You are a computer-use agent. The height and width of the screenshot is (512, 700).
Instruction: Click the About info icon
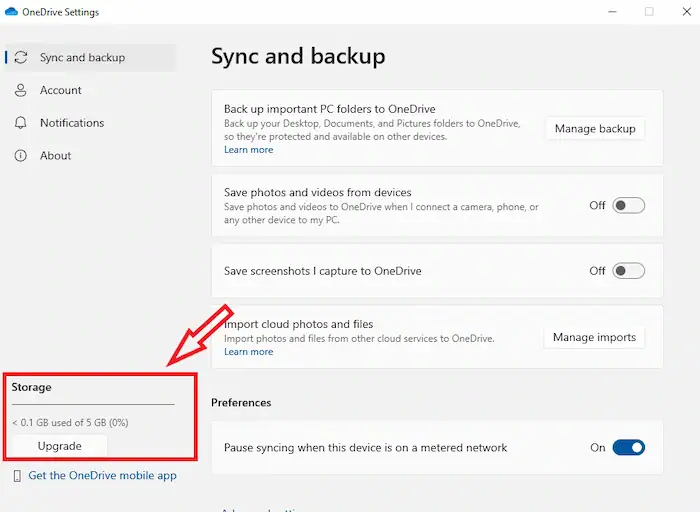tap(21, 156)
